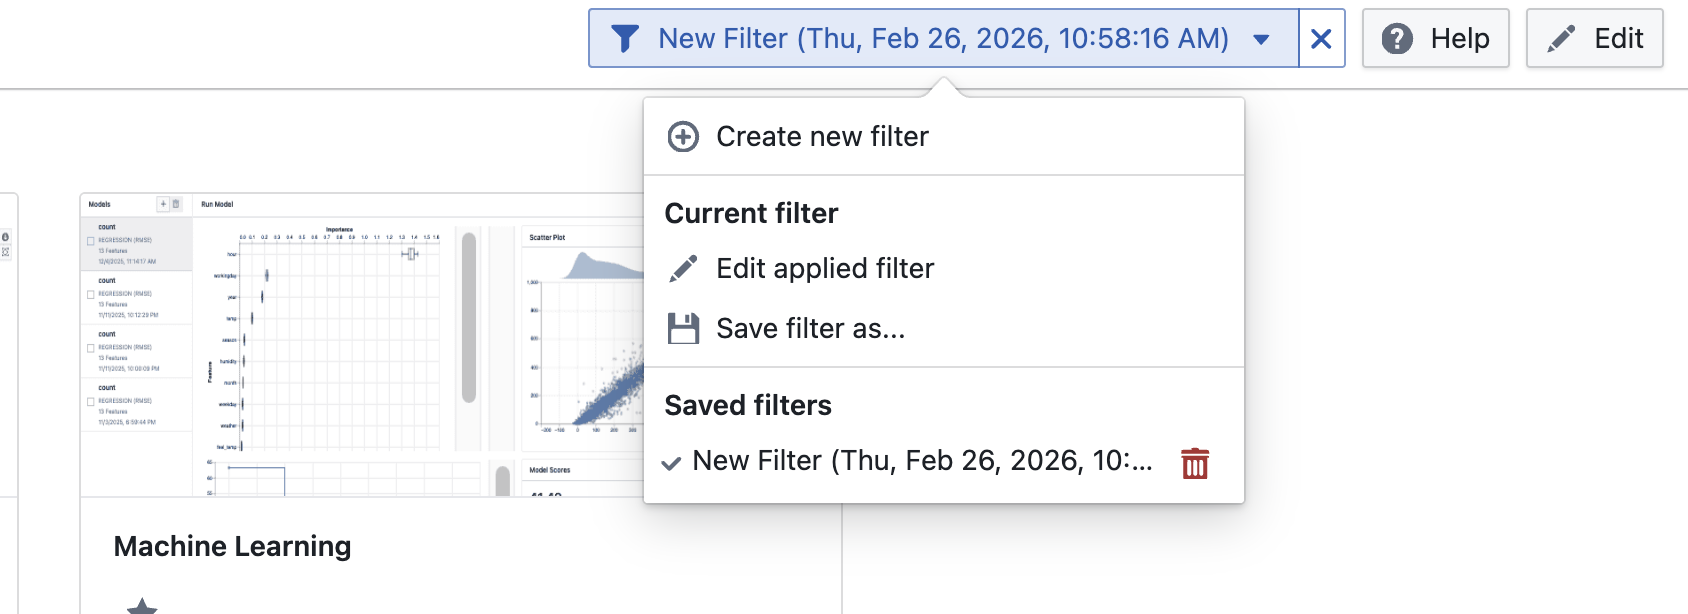Click the floppy disk Save filter as icon
Screen dimensions: 1688x614
(x=684, y=329)
